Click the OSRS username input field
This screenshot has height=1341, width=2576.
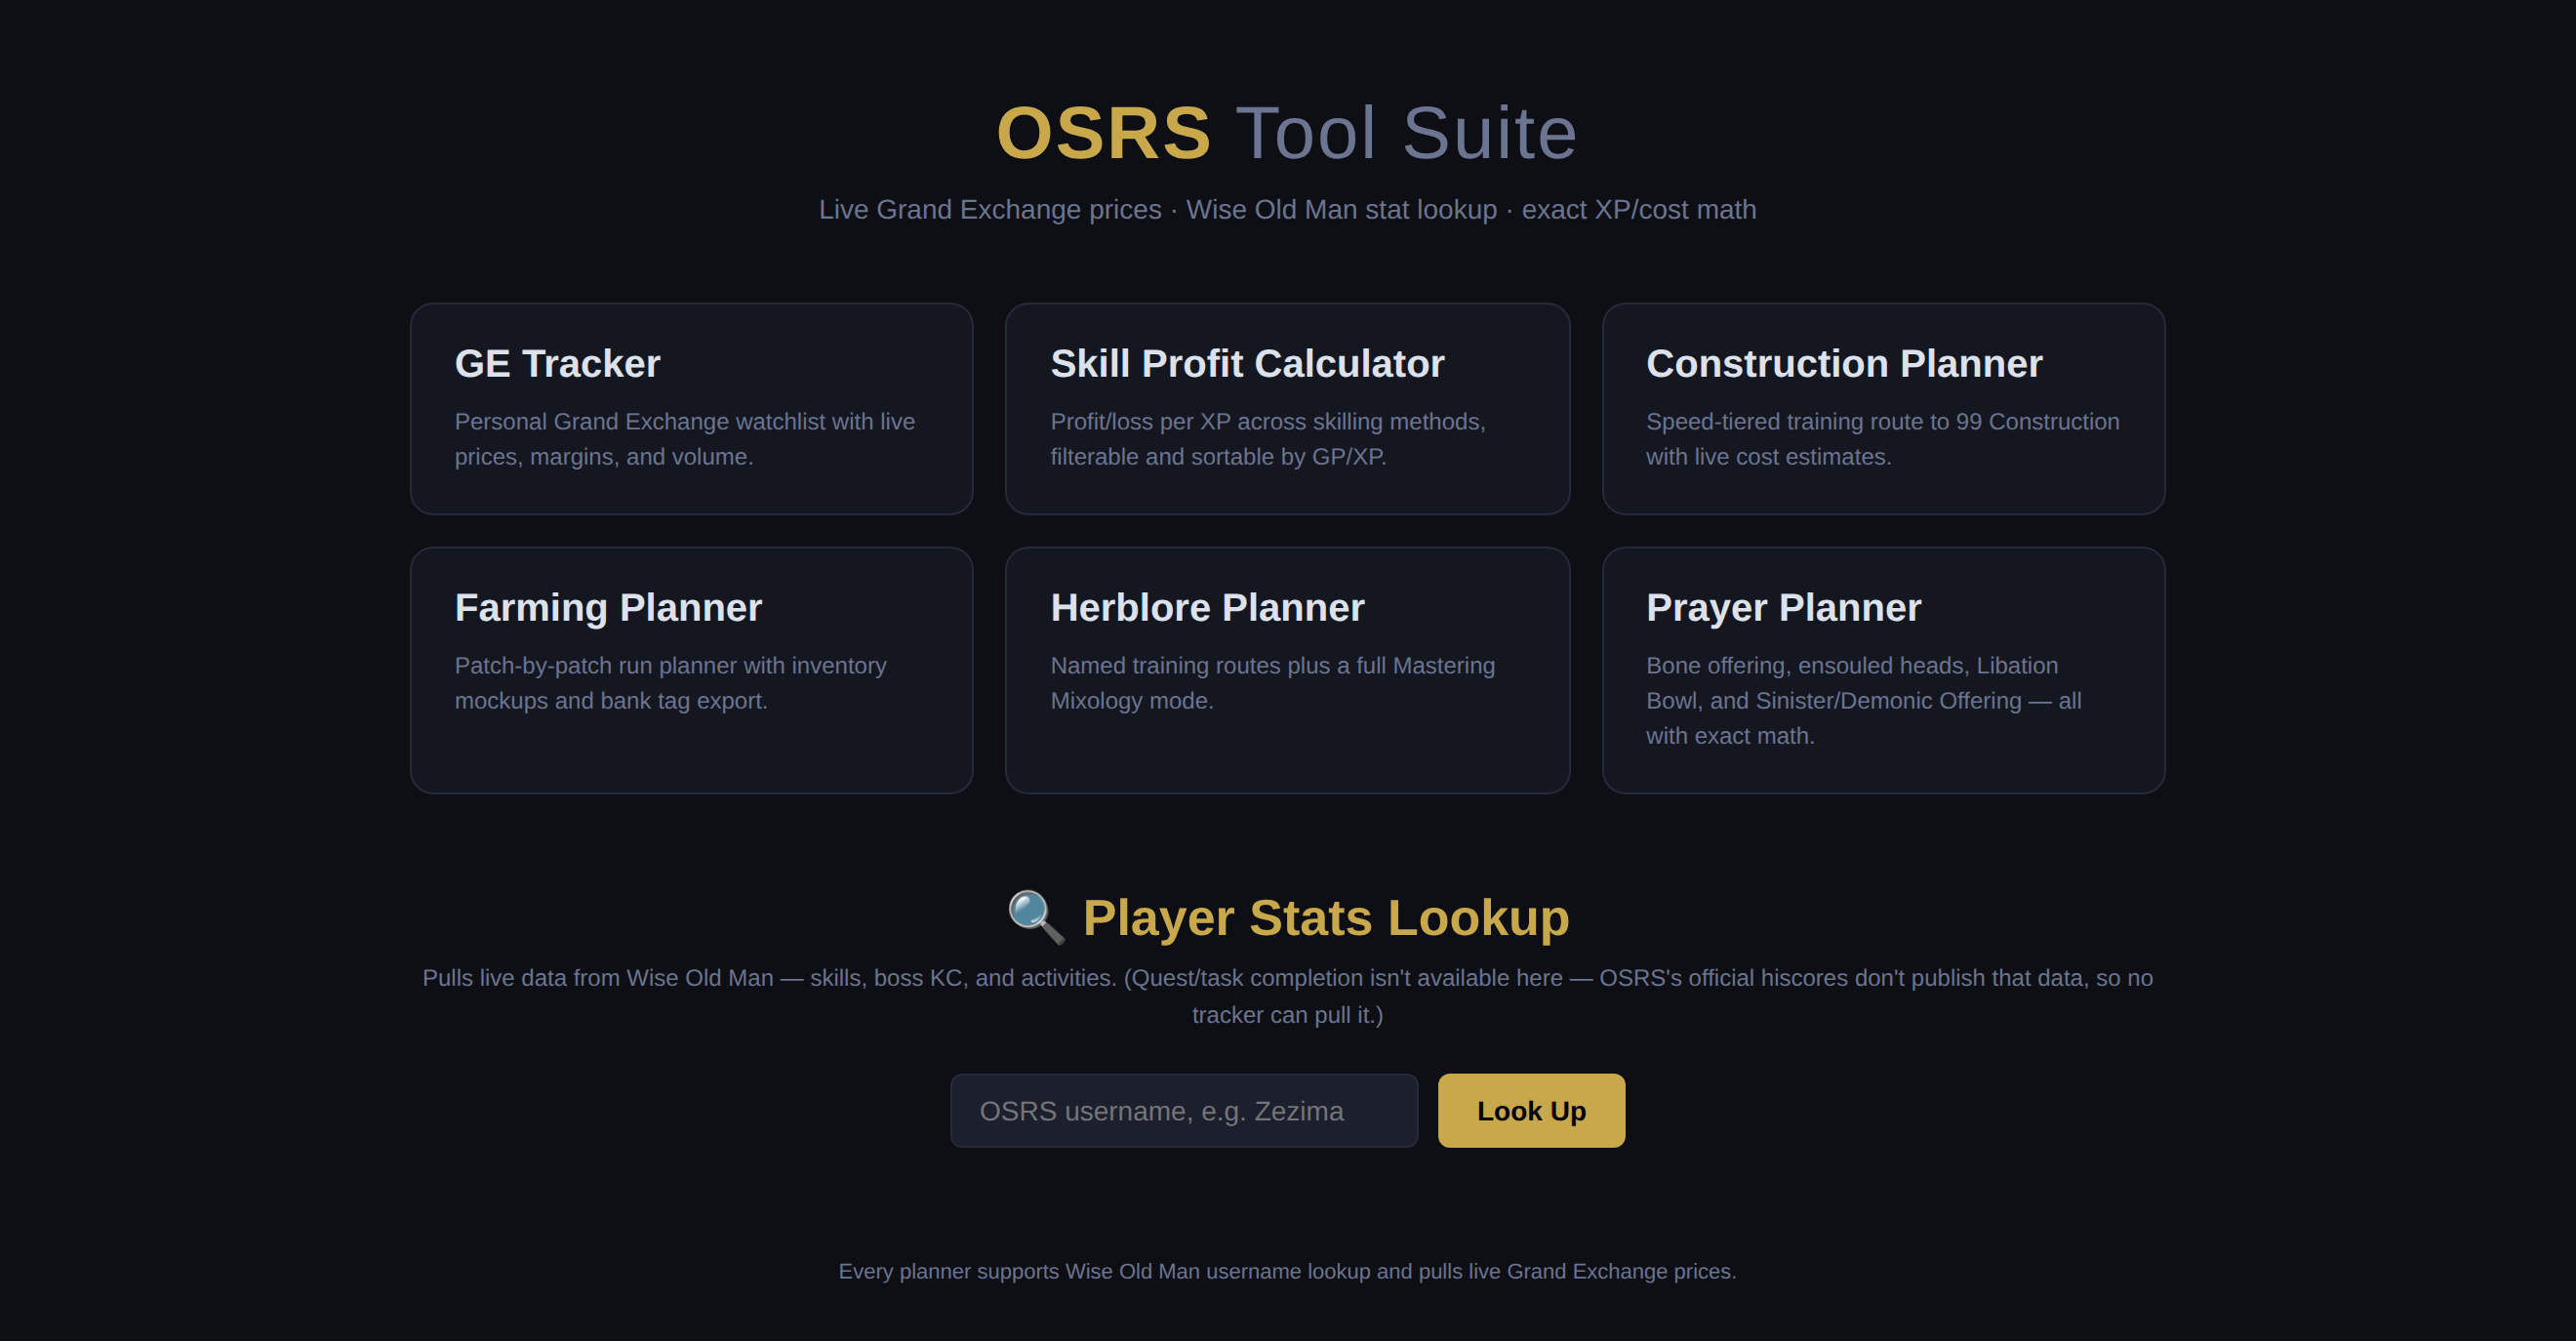1184,1111
